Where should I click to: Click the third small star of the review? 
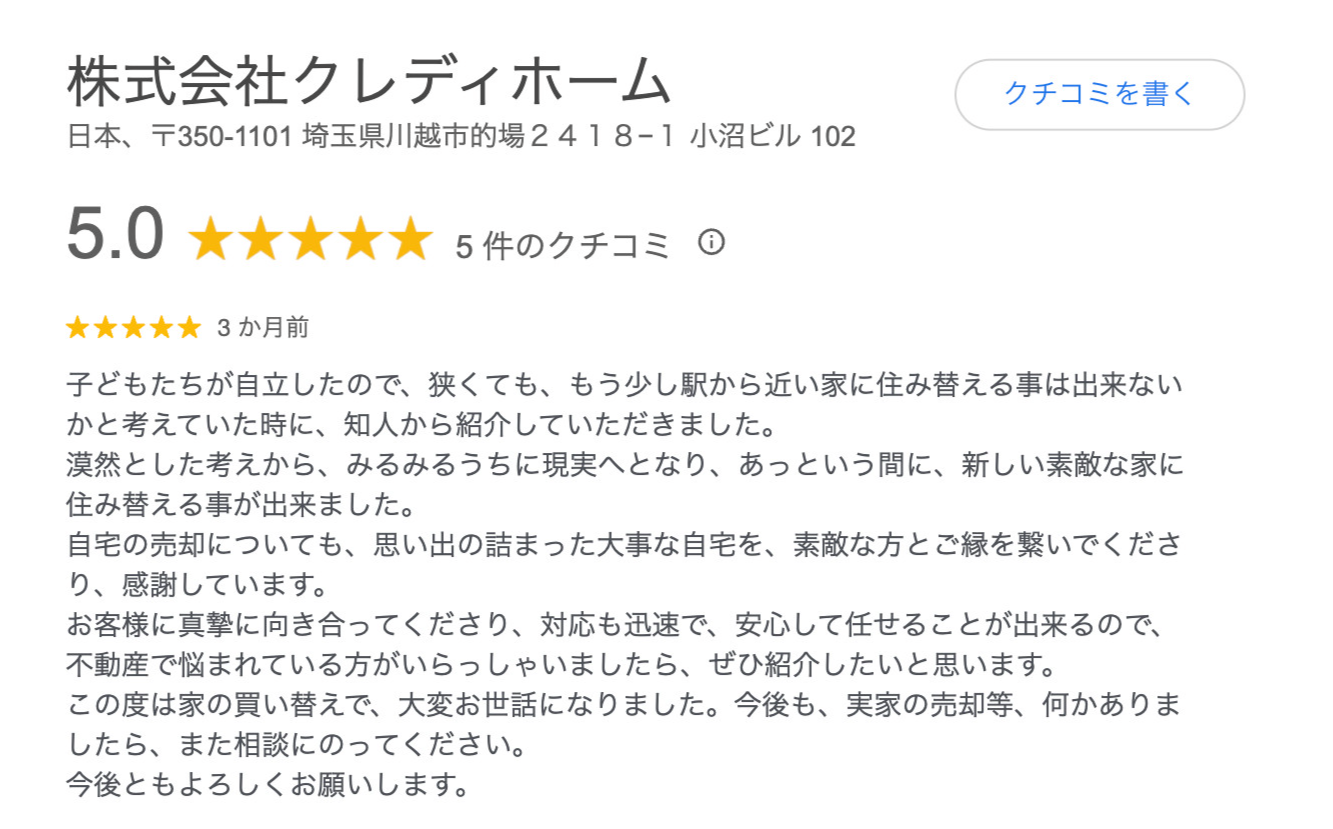133,327
